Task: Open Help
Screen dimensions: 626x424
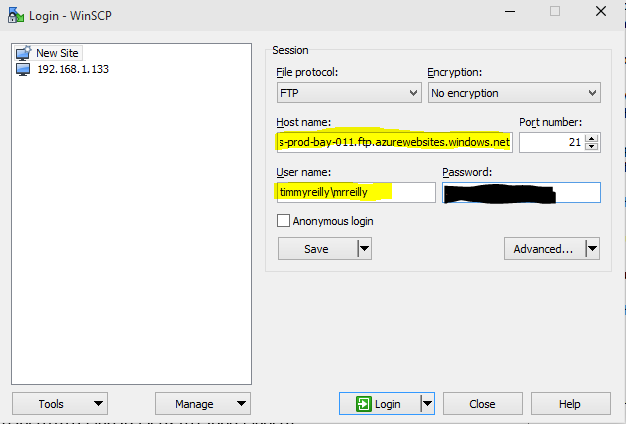Action: (x=570, y=404)
